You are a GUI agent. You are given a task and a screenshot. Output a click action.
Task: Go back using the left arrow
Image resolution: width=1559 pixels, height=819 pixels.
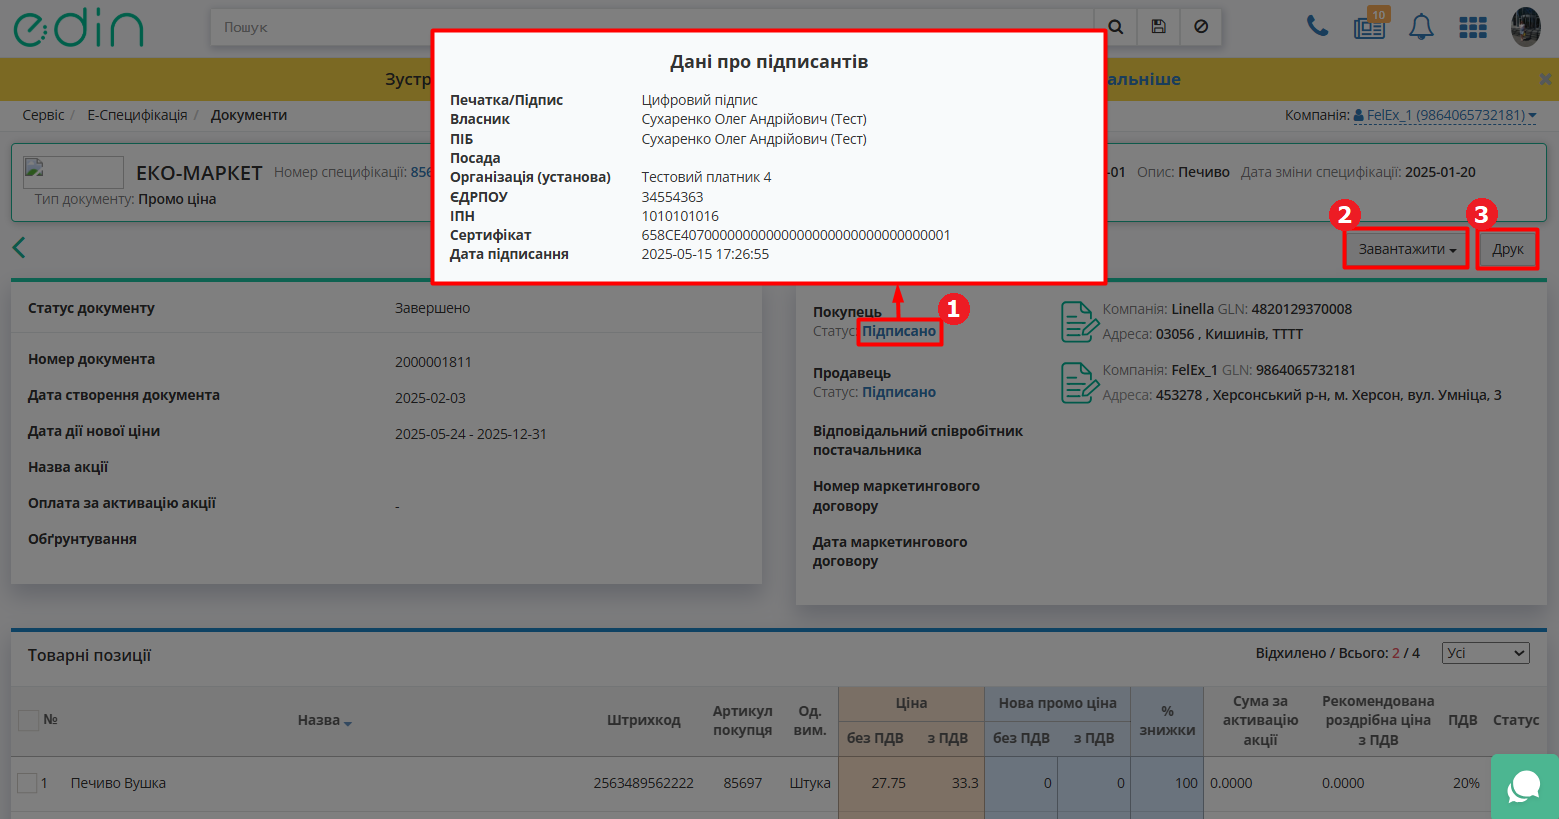tap(19, 247)
